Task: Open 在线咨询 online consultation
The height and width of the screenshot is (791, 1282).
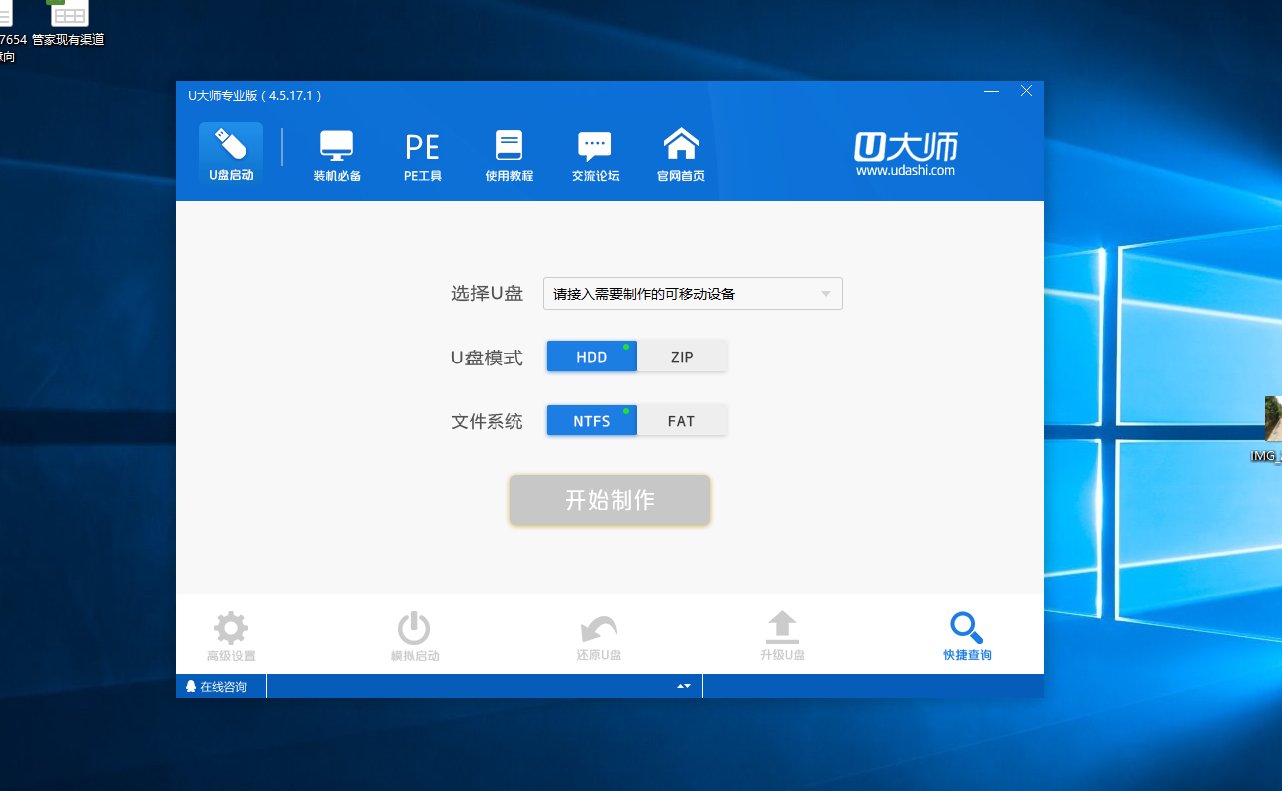Action: click(x=220, y=686)
